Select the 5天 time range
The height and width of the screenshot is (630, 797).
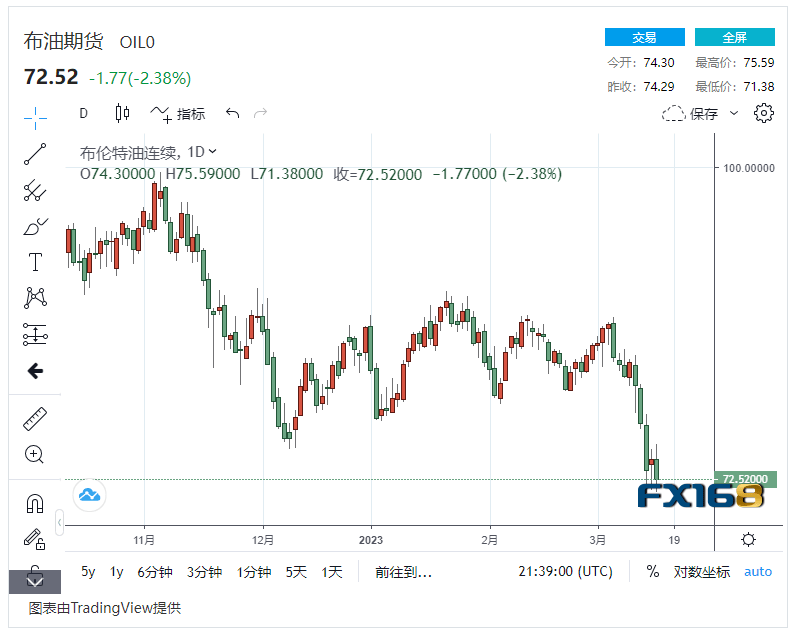click(x=296, y=572)
